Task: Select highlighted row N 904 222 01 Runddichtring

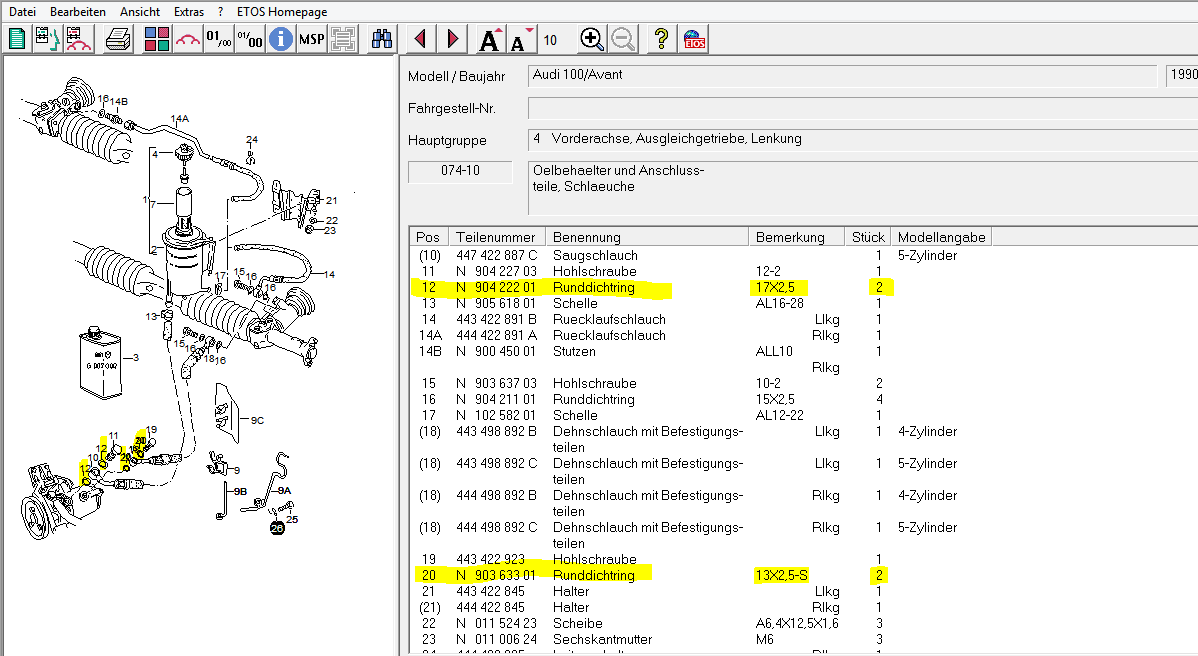Action: (x=594, y=288)
